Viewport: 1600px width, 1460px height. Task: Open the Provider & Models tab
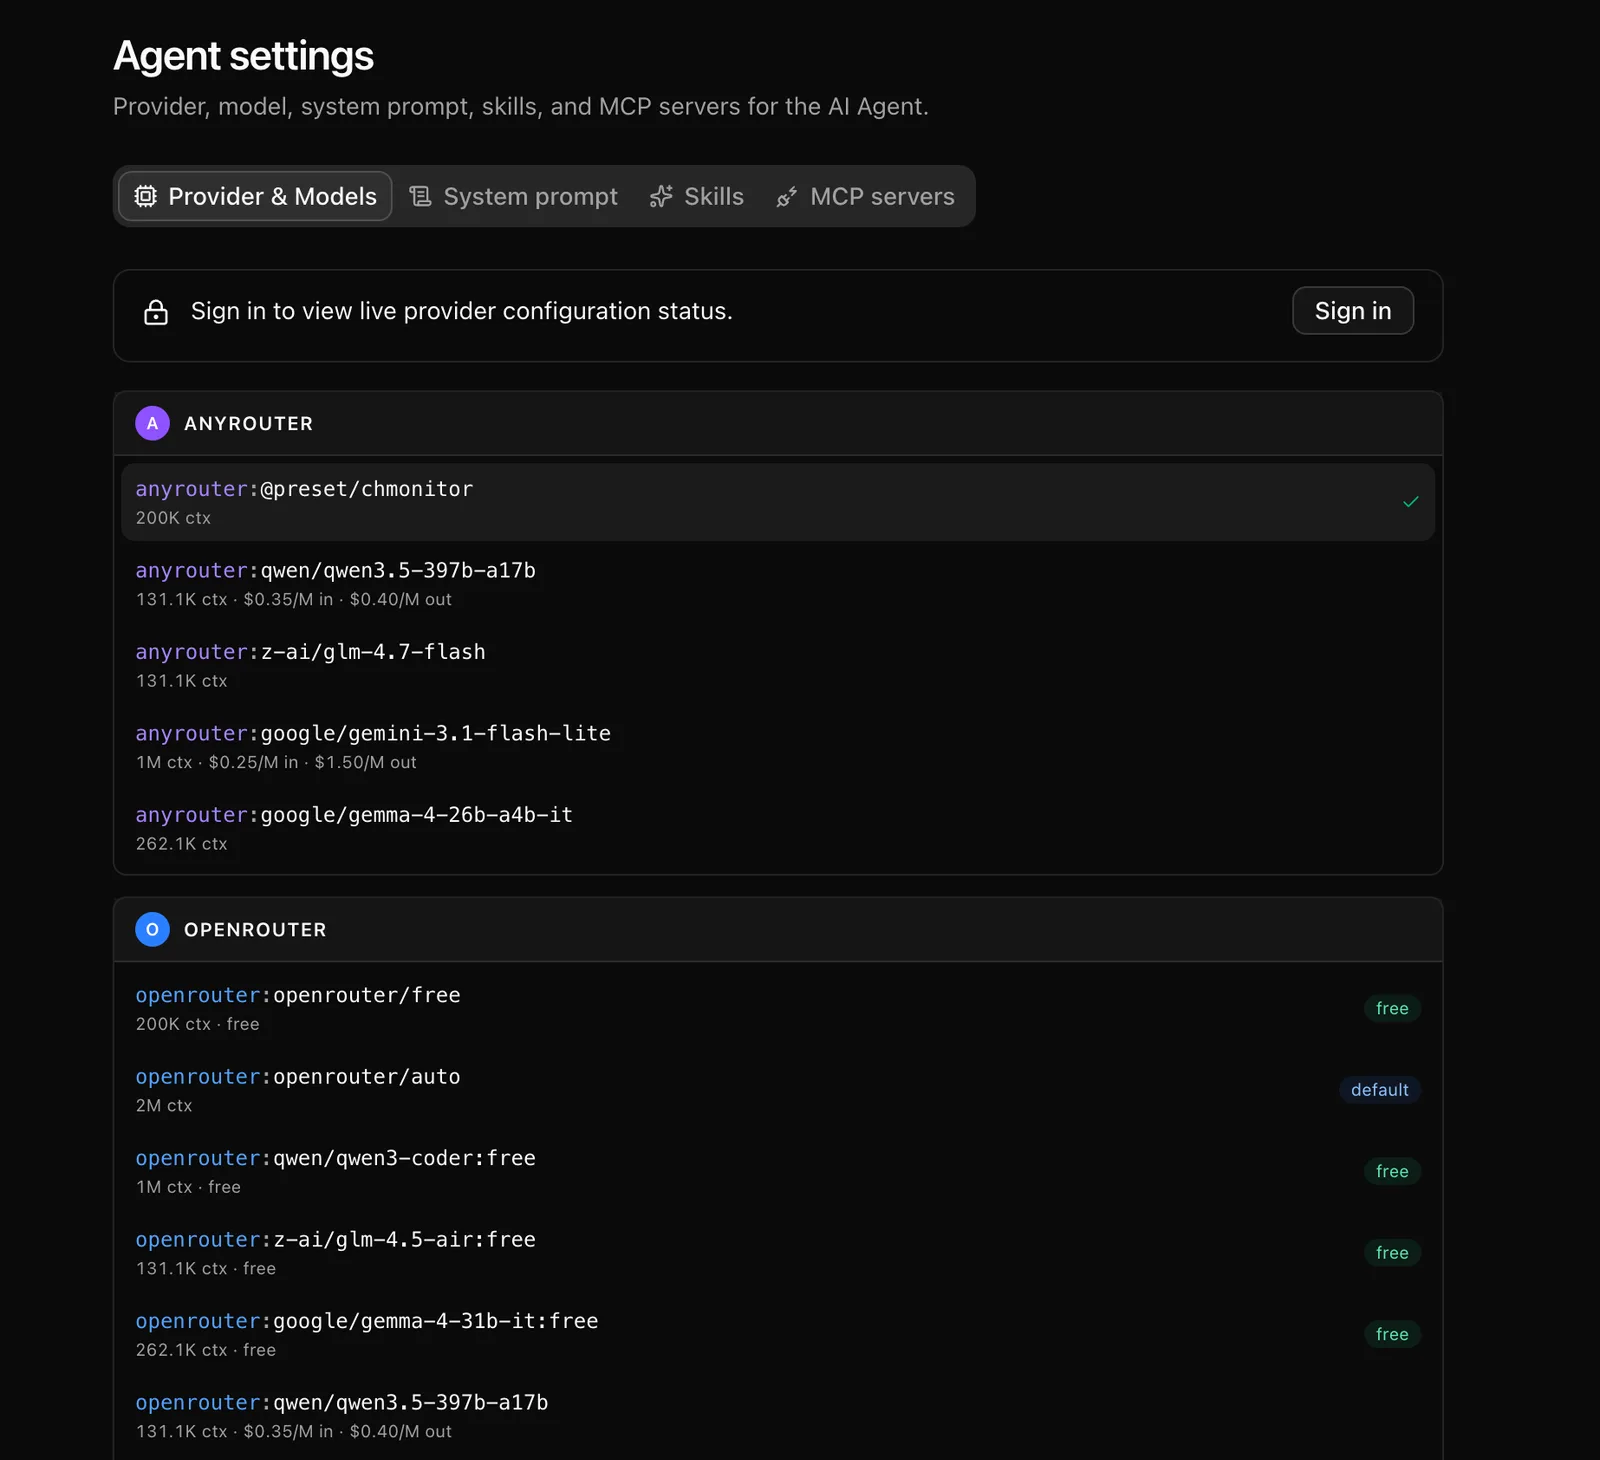coord(255,196)
